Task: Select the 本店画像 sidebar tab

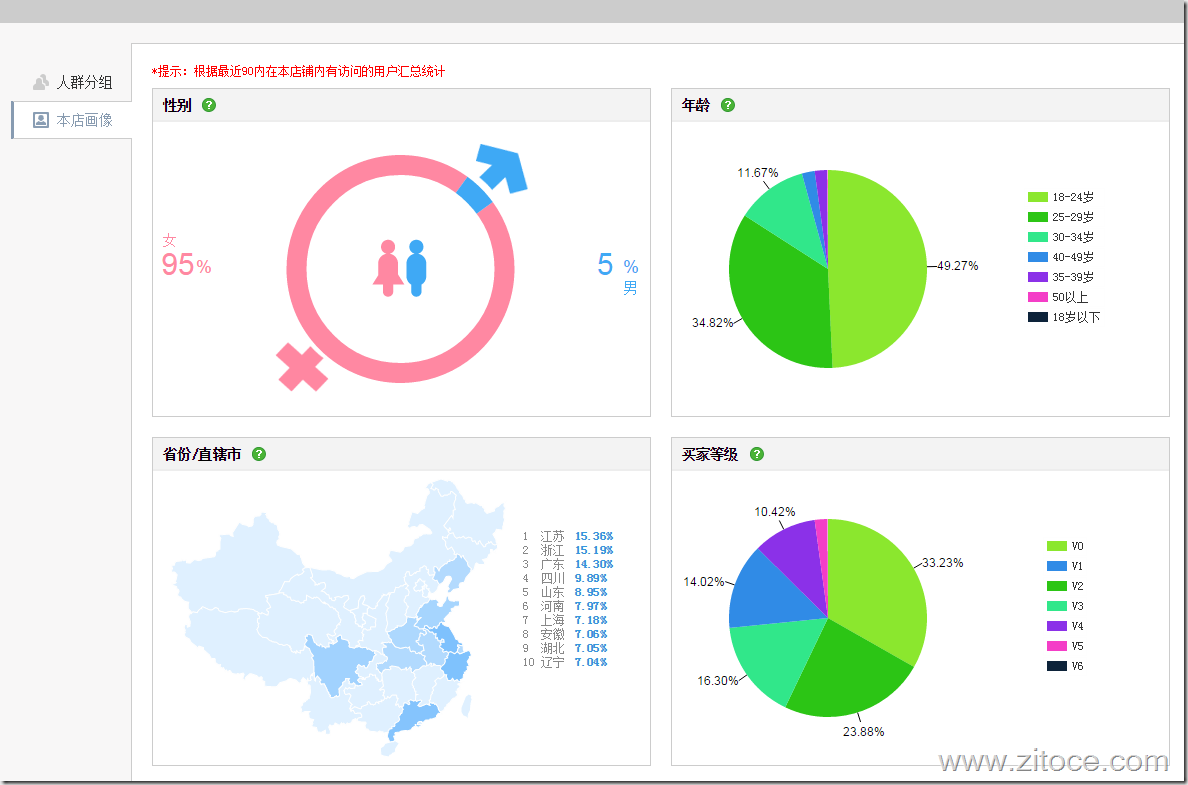Action: point(84,120)
